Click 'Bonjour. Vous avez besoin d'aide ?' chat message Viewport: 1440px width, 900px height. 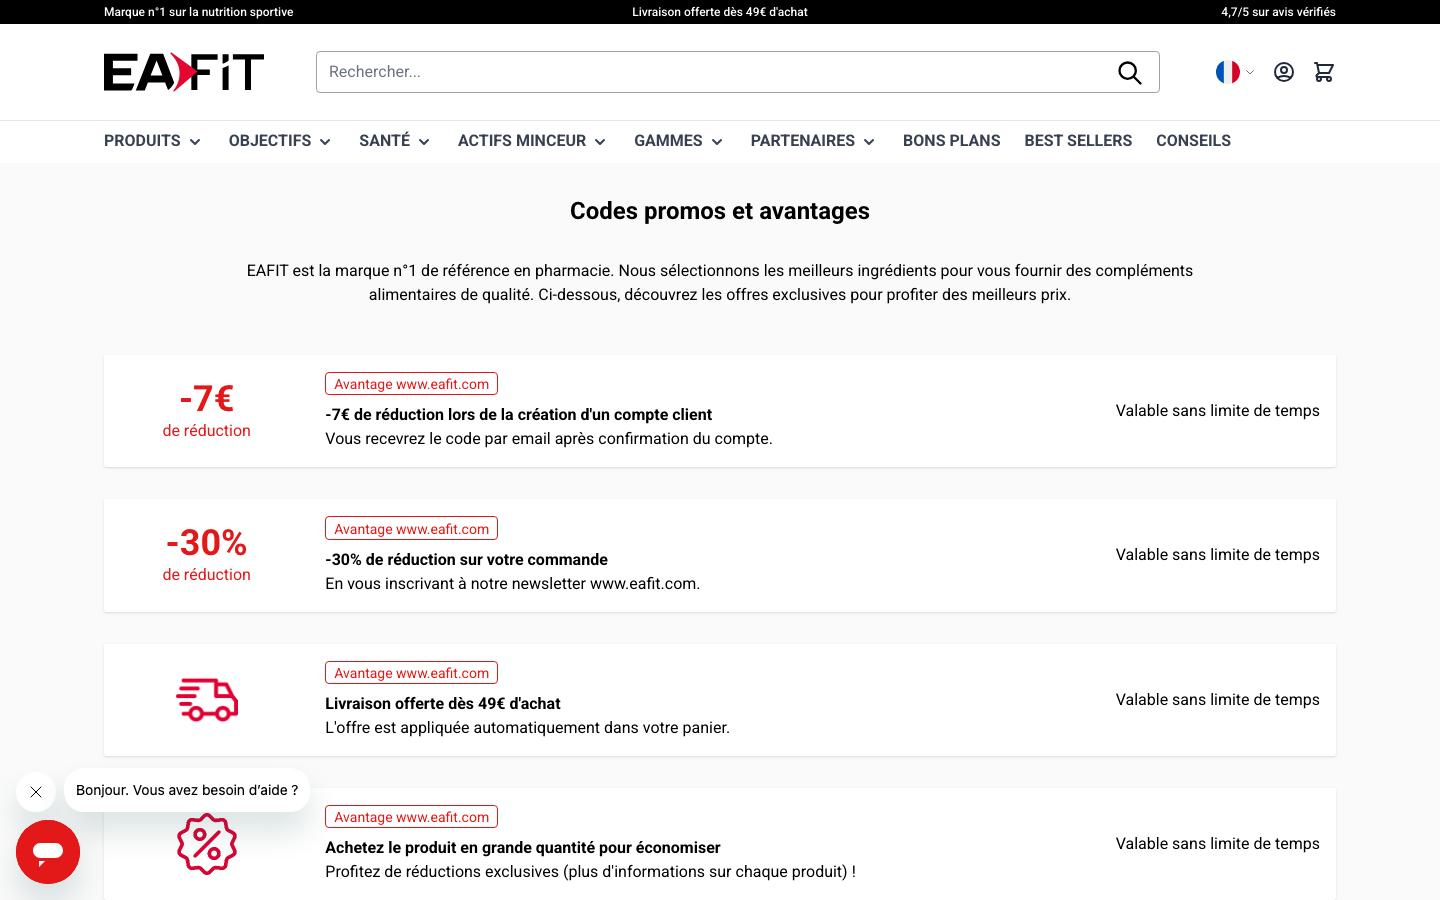click(187, 790)
